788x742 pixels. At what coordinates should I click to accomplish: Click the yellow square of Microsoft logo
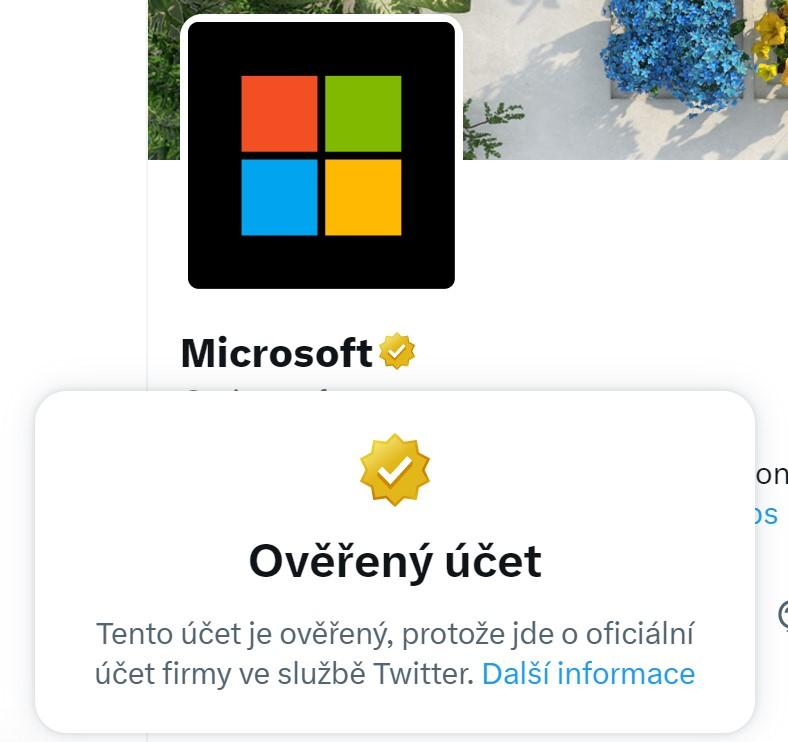pos(363,198)
